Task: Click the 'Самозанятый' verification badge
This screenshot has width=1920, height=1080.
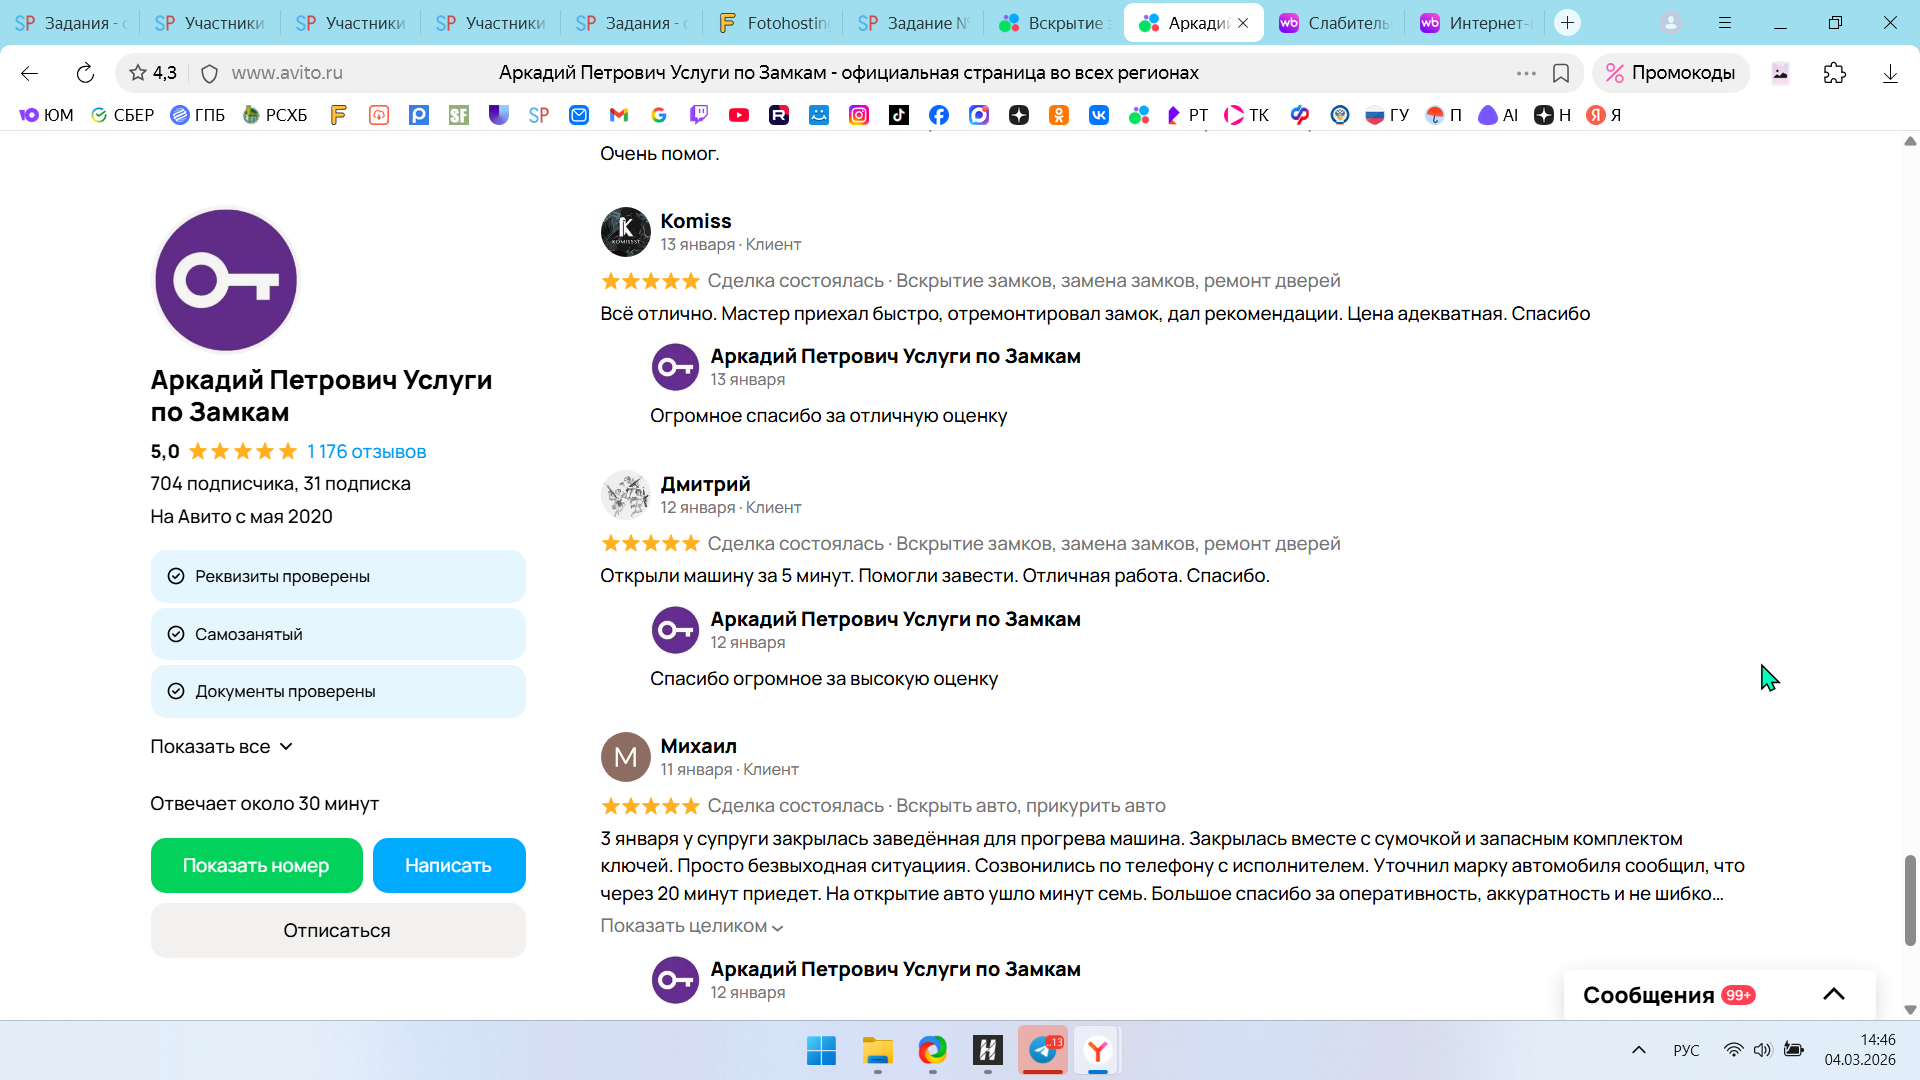Action: click(338, 634)
